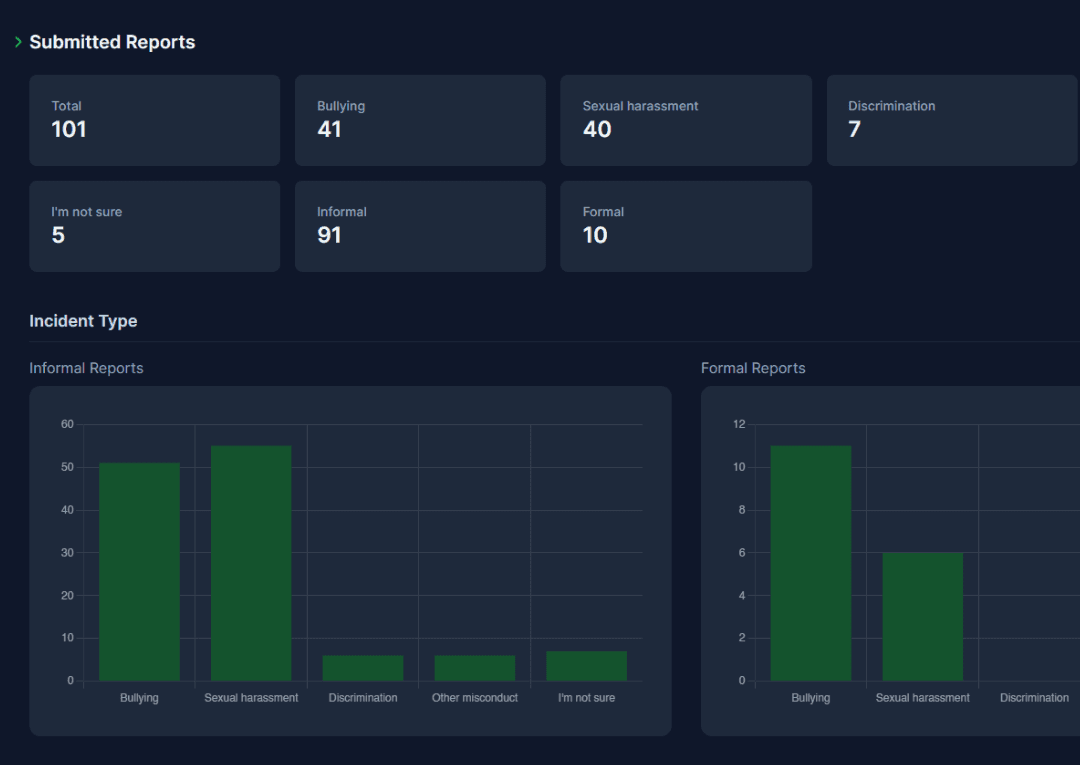The width and height of the screenshot is (1080, 765).
Task: Click I'm not sure bar in Informal chart
Action: coord(587,666)
